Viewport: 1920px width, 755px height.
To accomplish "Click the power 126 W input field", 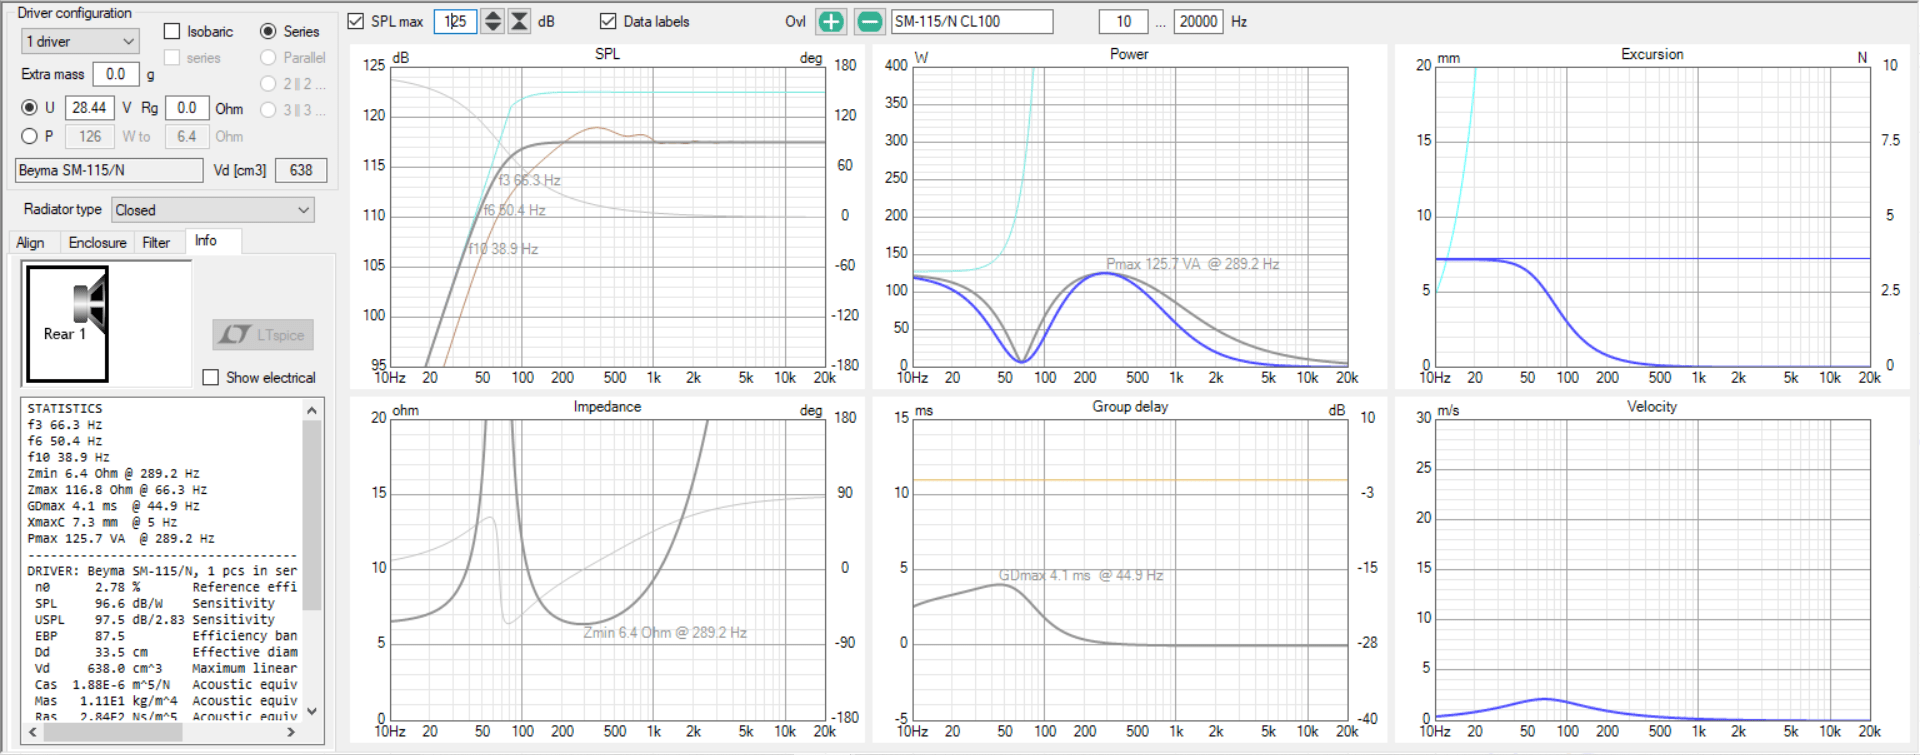I will coord(90,136).
